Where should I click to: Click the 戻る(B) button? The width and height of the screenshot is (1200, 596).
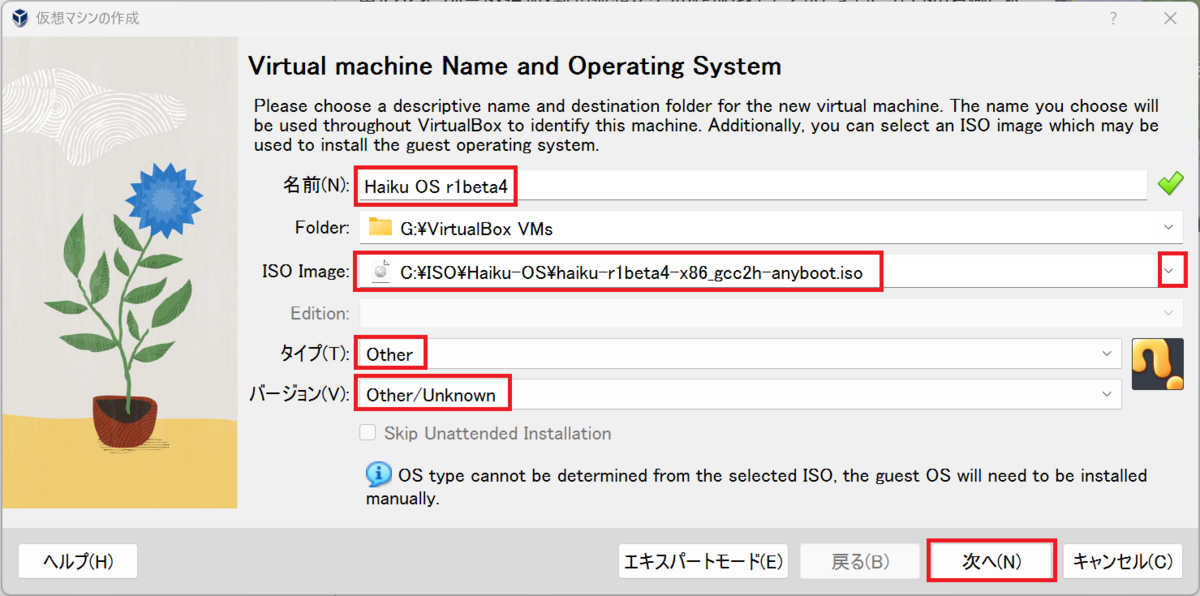pos(860,561)
